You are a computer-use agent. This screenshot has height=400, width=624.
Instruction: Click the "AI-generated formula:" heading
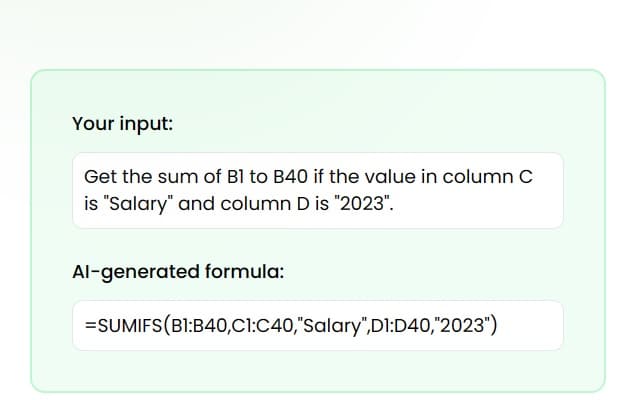[178, 272]
